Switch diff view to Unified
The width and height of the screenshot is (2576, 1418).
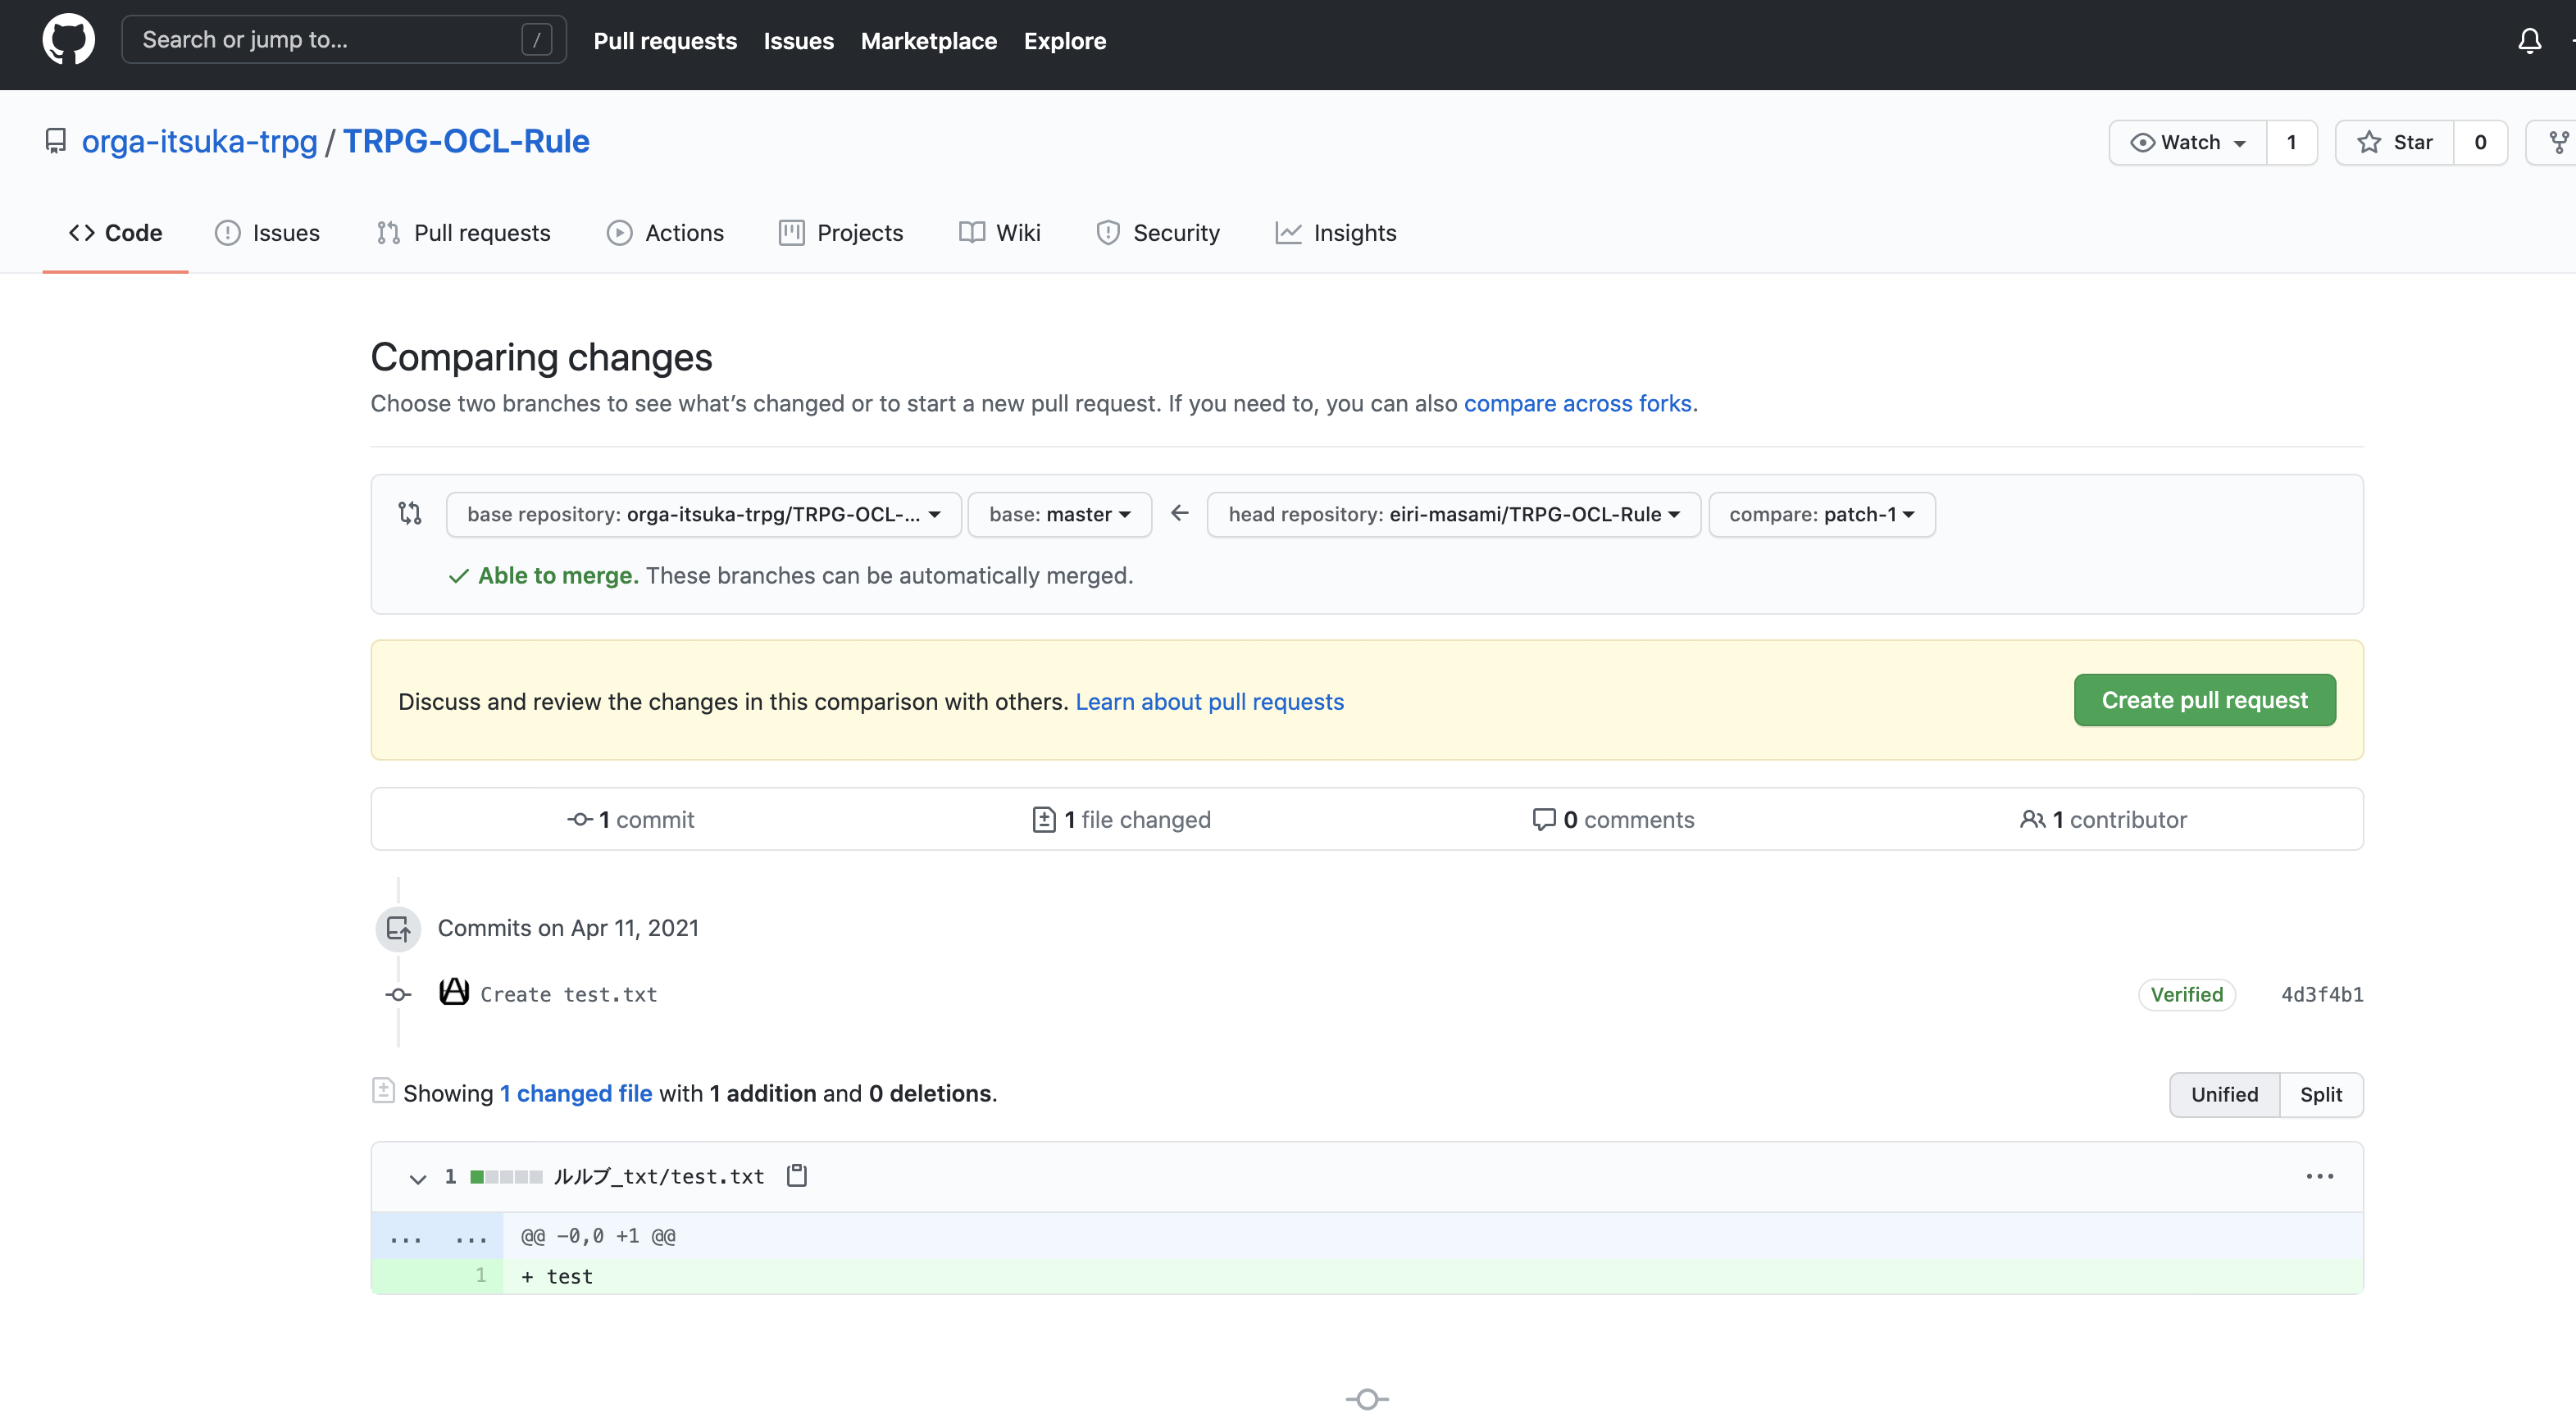tap(2224, 1094)
